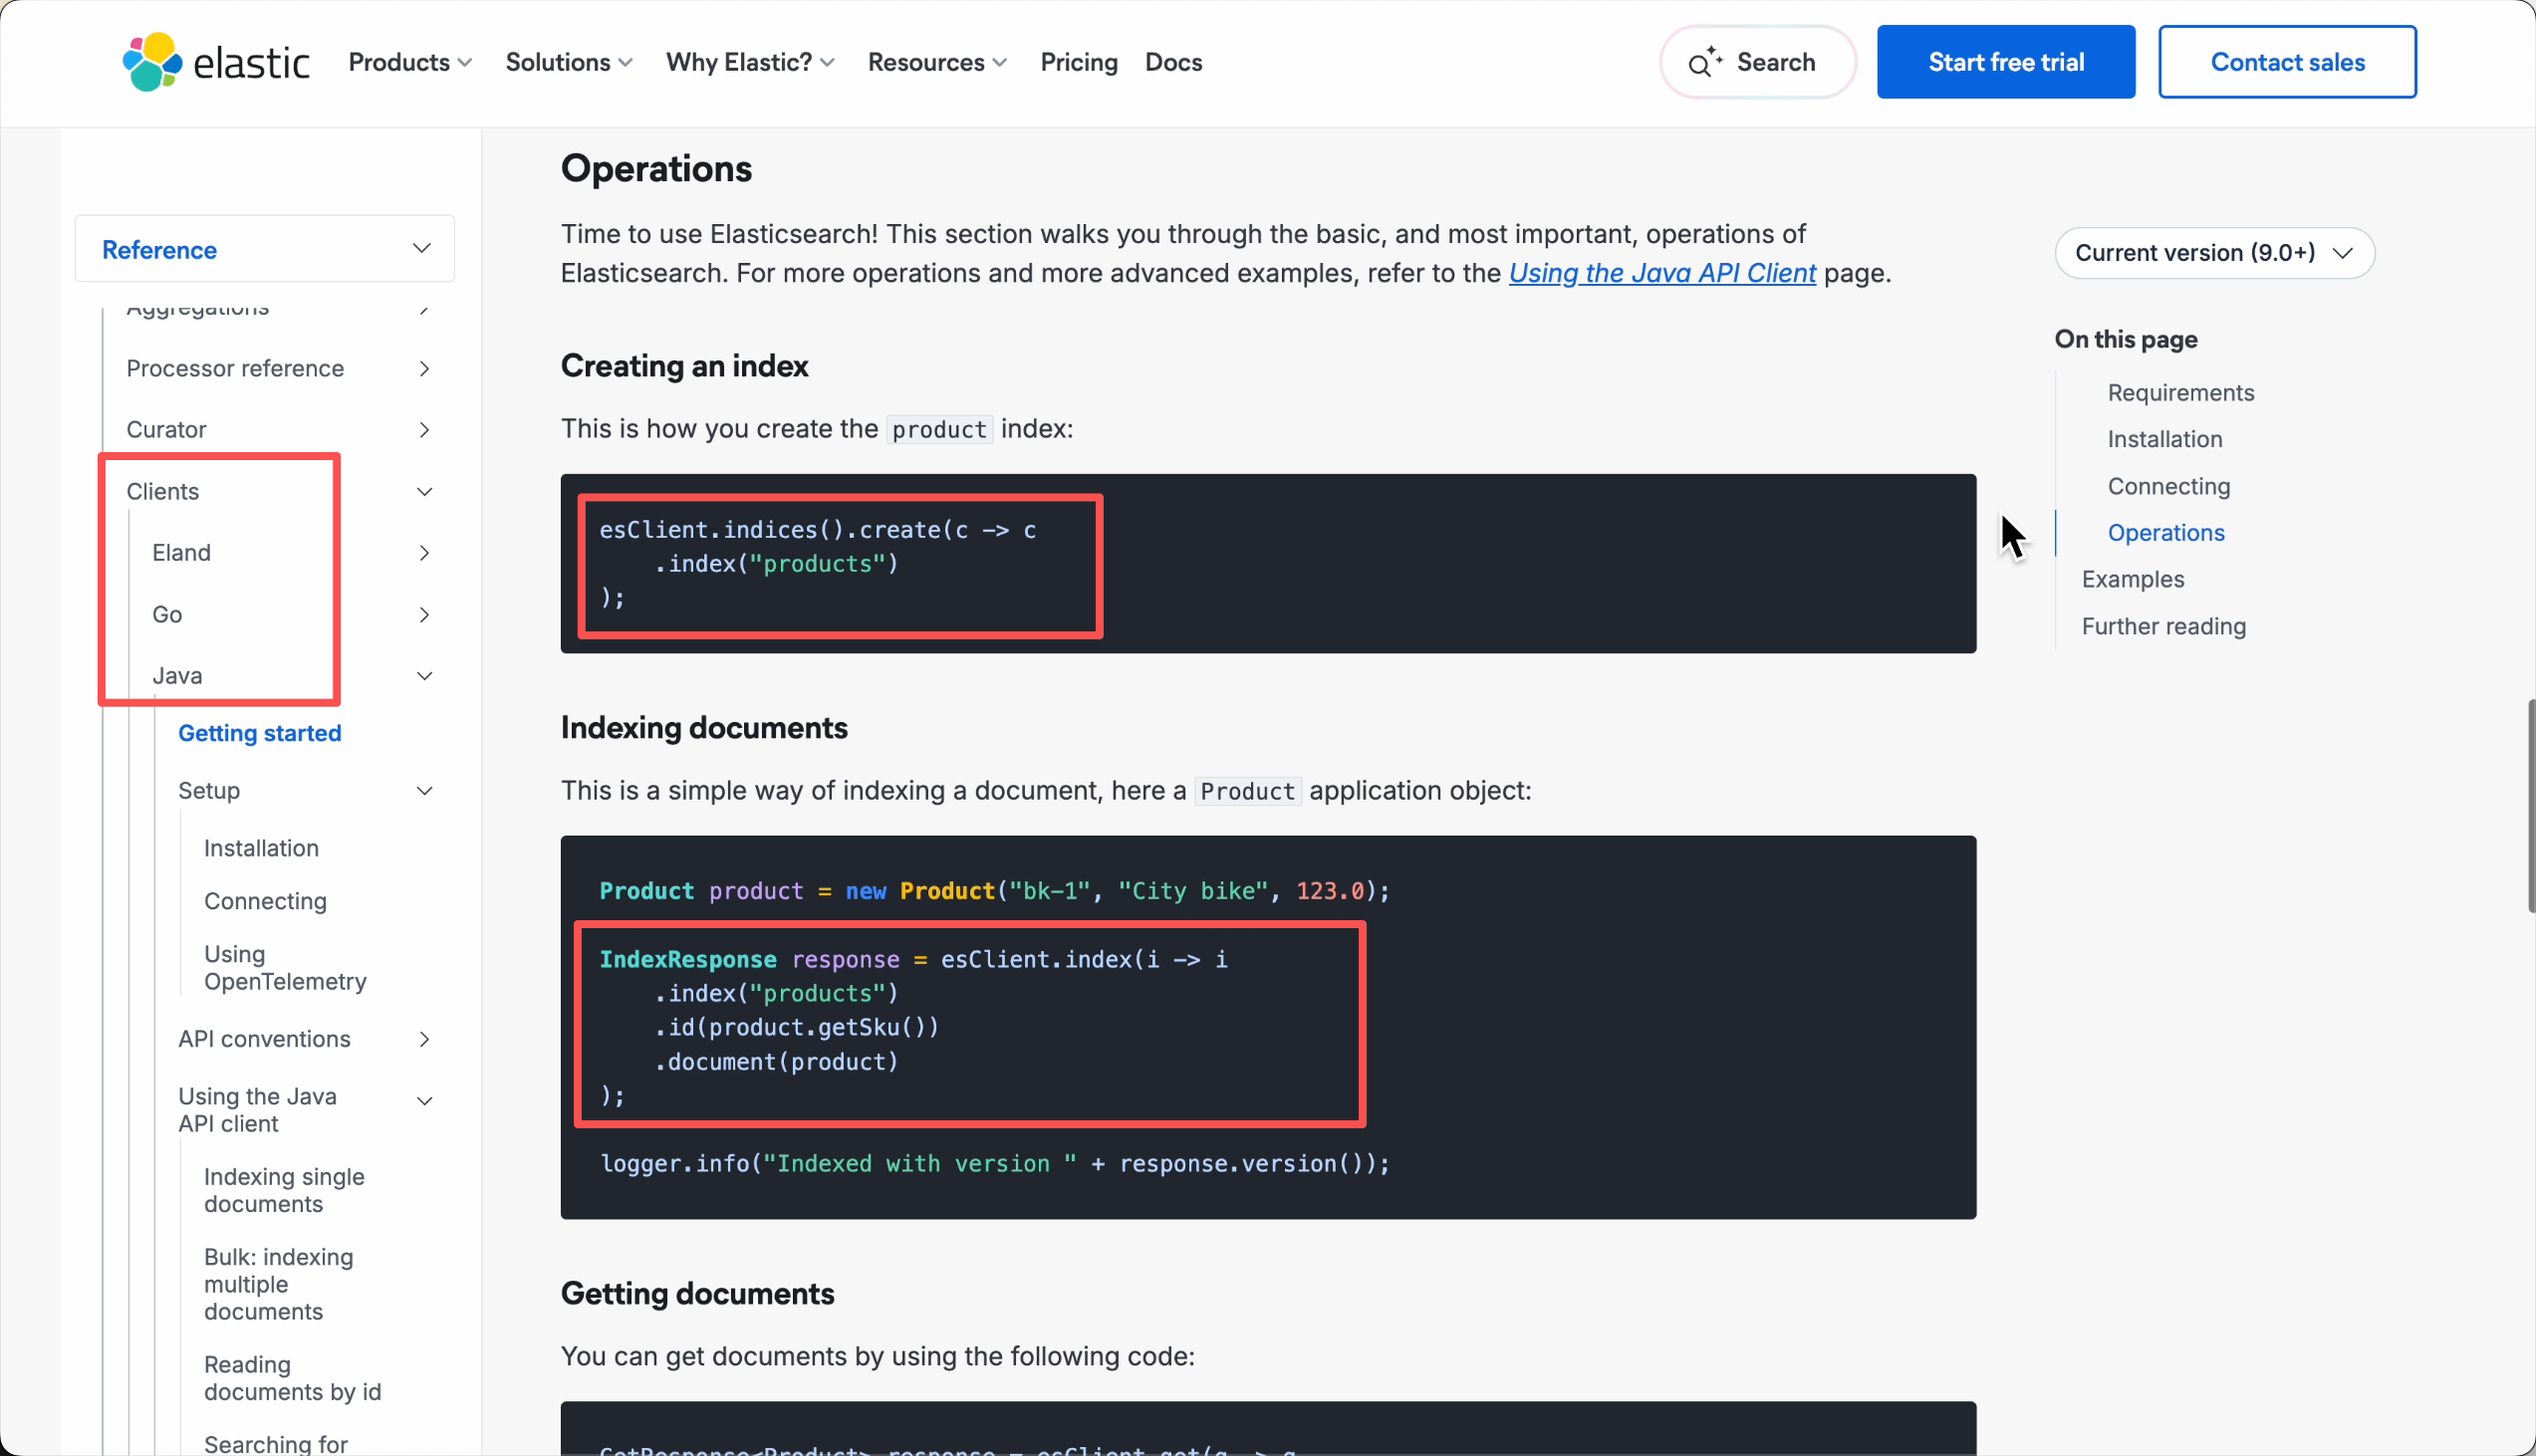Follow Using the Java API Client link

[x=1661, y=273]
